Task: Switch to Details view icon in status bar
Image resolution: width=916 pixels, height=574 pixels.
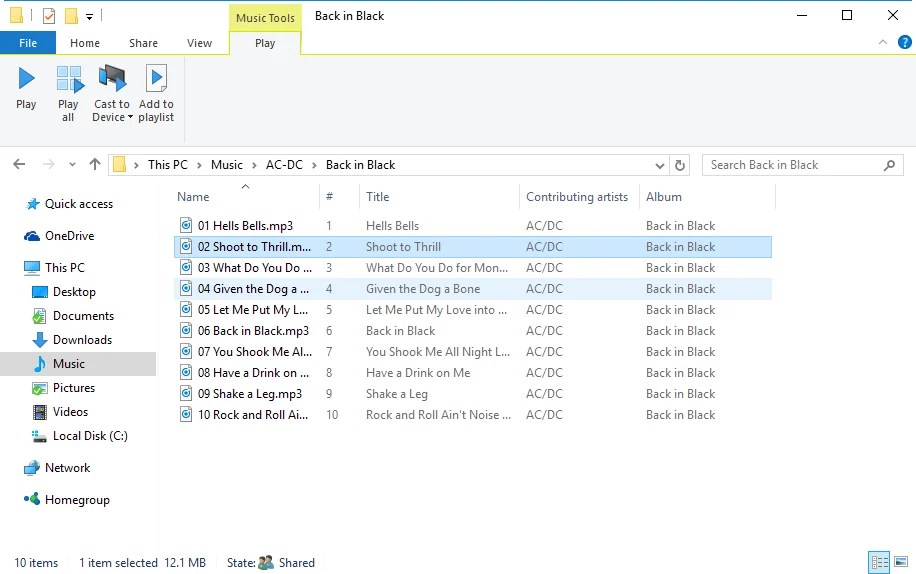Action: click(x=879, y=562)
